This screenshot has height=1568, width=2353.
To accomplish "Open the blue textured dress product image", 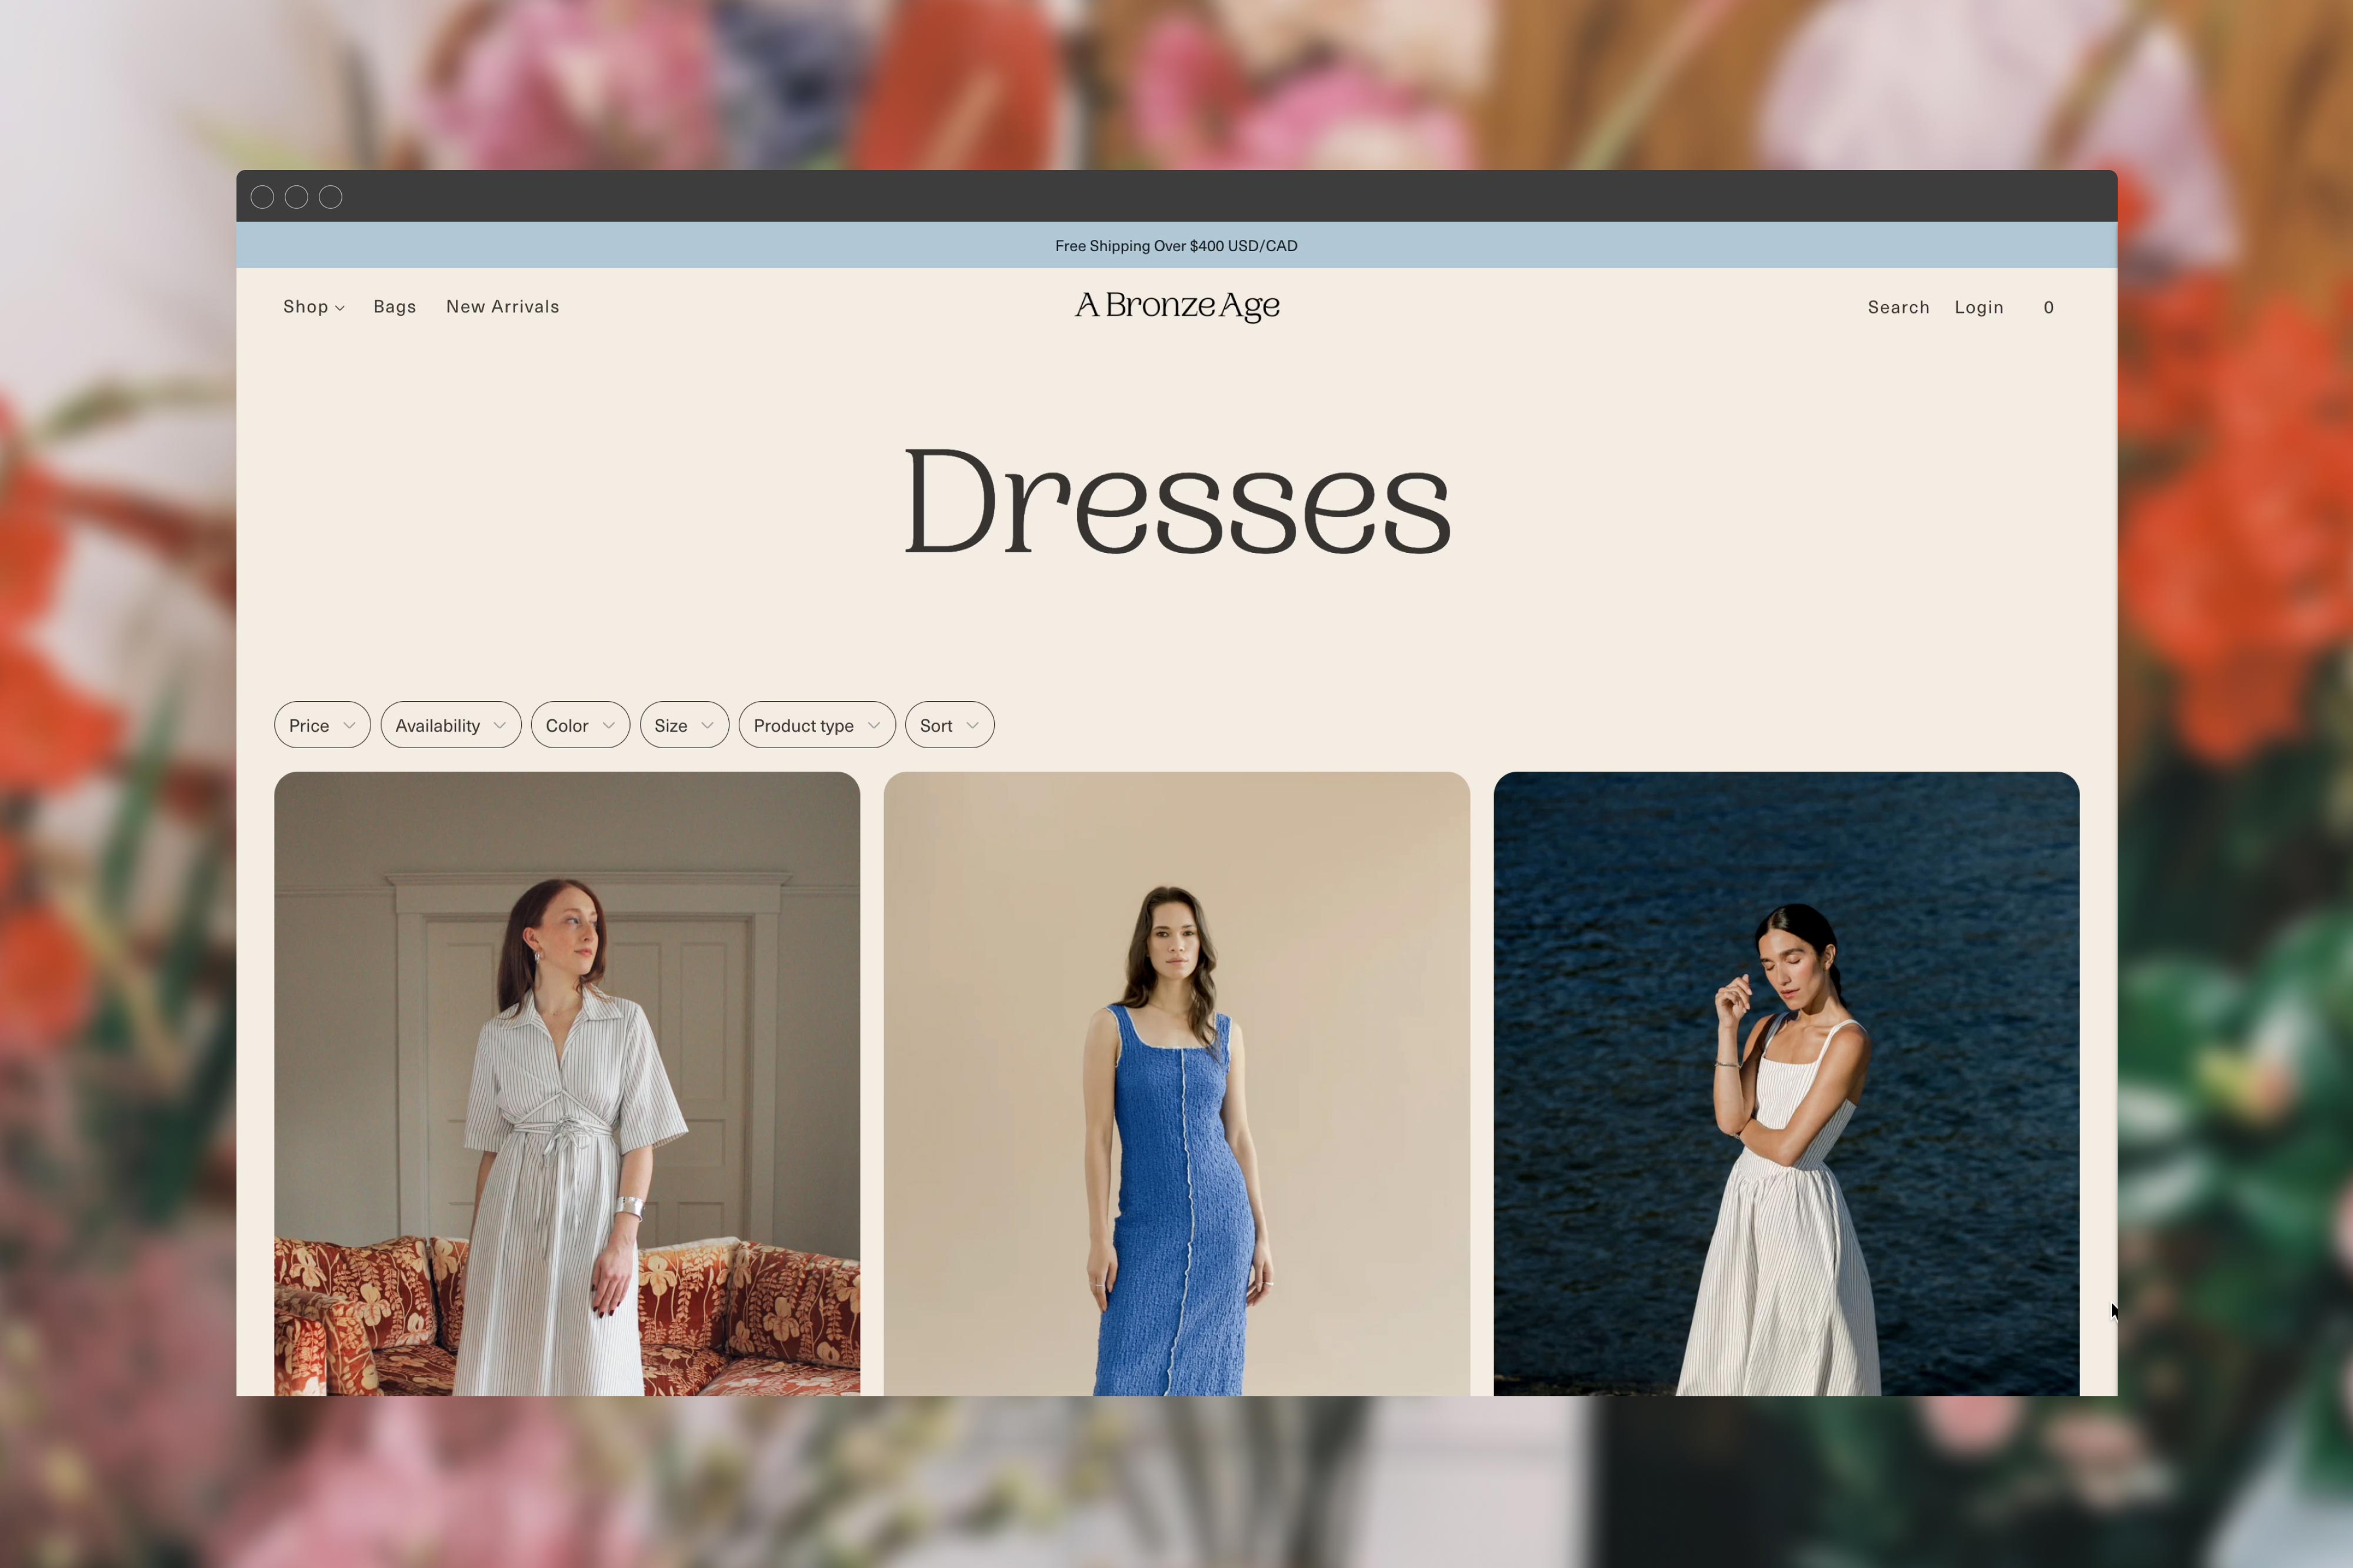I will pos(1176,1083).
